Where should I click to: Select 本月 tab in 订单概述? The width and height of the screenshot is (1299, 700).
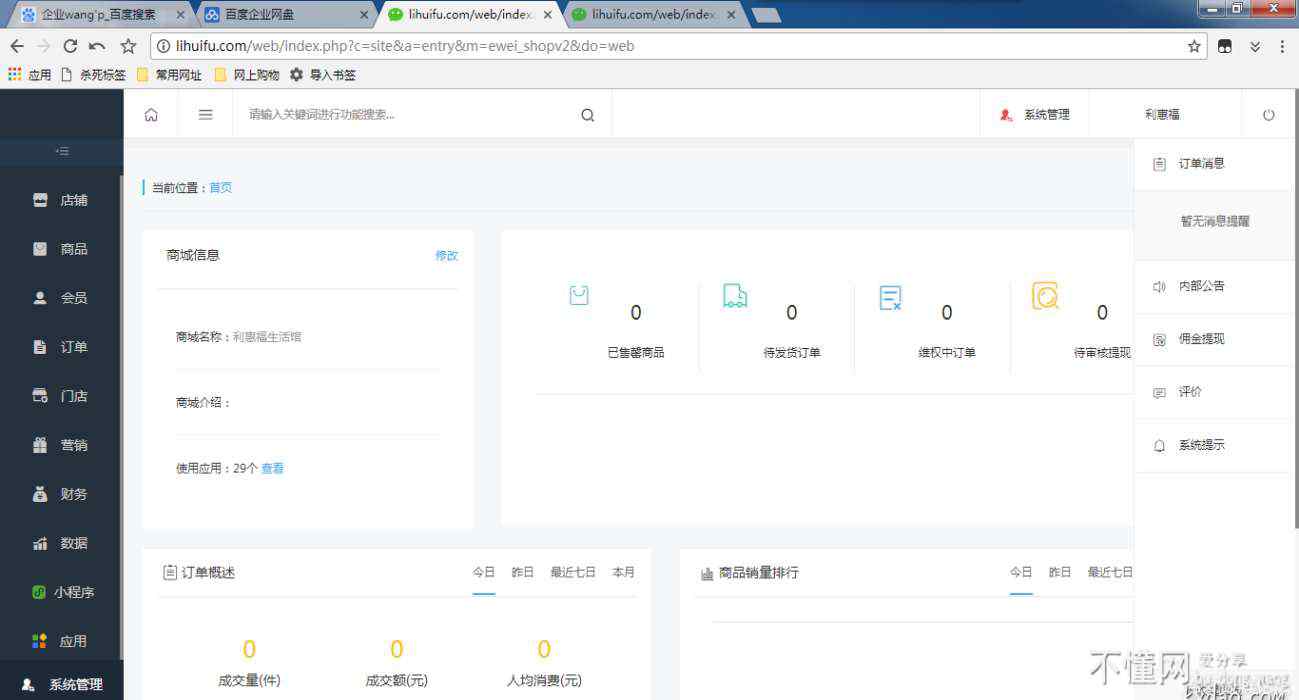[623, 573]
